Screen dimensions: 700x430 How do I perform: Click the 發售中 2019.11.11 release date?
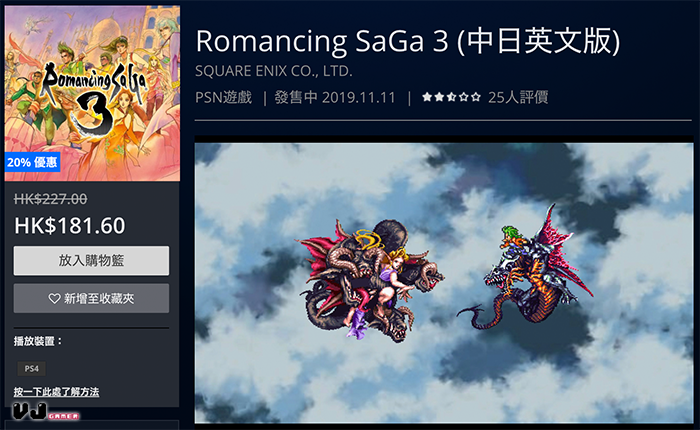click(x=335, y=97)
